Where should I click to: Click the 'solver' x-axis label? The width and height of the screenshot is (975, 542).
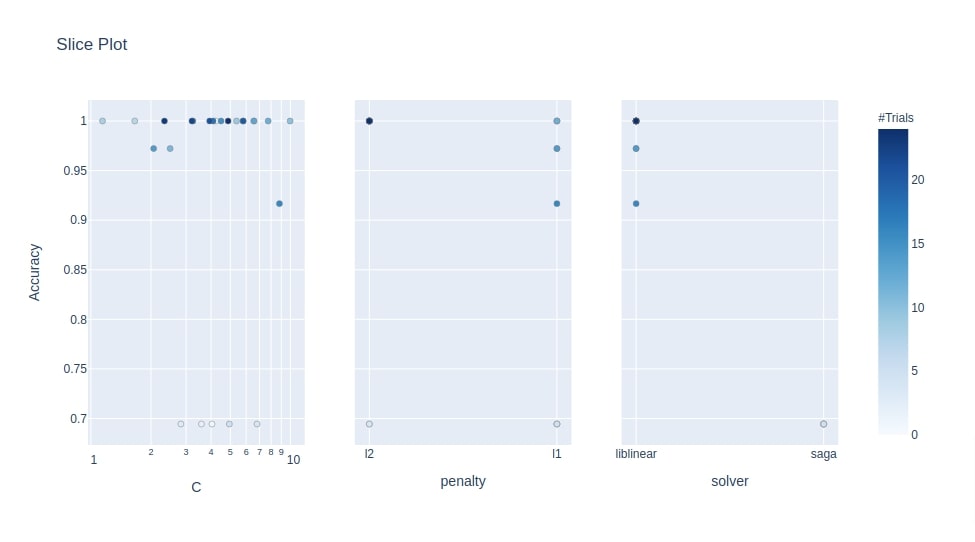coord(730,481)
